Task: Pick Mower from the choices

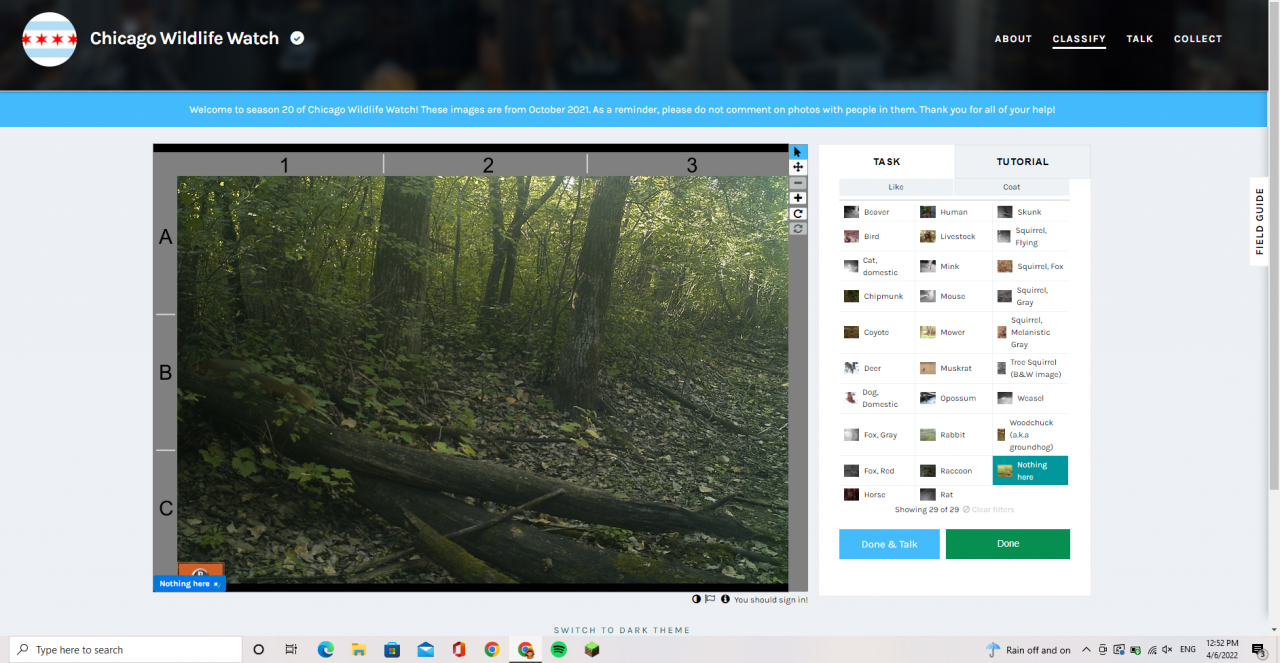Action: pyautogui.click(x=954, y=332)
